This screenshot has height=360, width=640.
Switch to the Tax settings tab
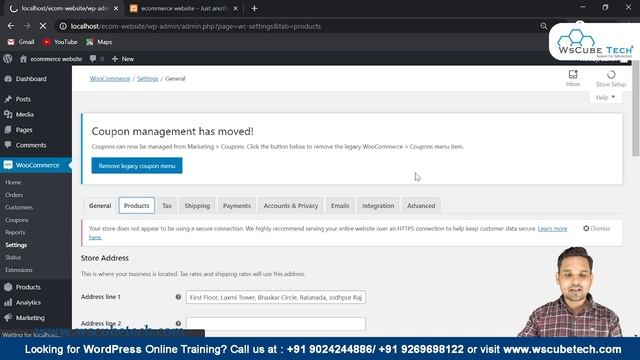(167, 206)
